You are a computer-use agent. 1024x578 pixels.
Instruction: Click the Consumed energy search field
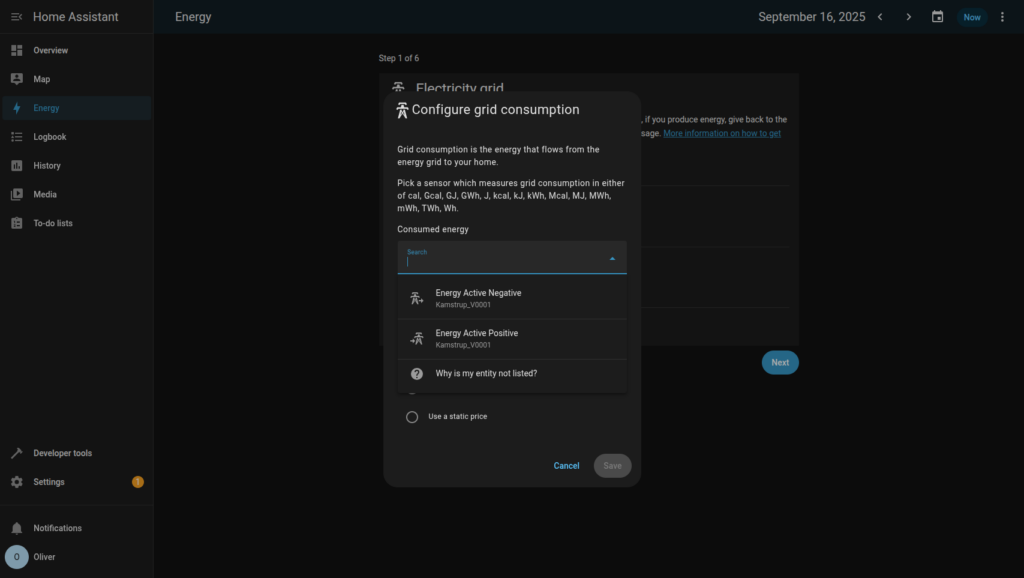[500, 261]
